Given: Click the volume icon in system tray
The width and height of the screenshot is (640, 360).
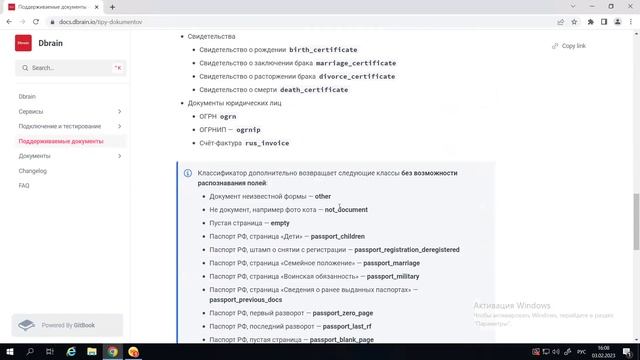Looking at the screenshot, I should [x=556, y=352].
